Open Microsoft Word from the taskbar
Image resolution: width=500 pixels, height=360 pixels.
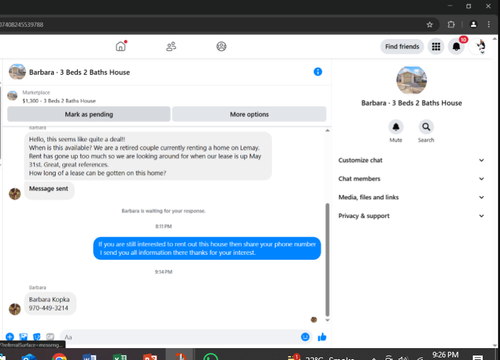[x=89, y=357]
